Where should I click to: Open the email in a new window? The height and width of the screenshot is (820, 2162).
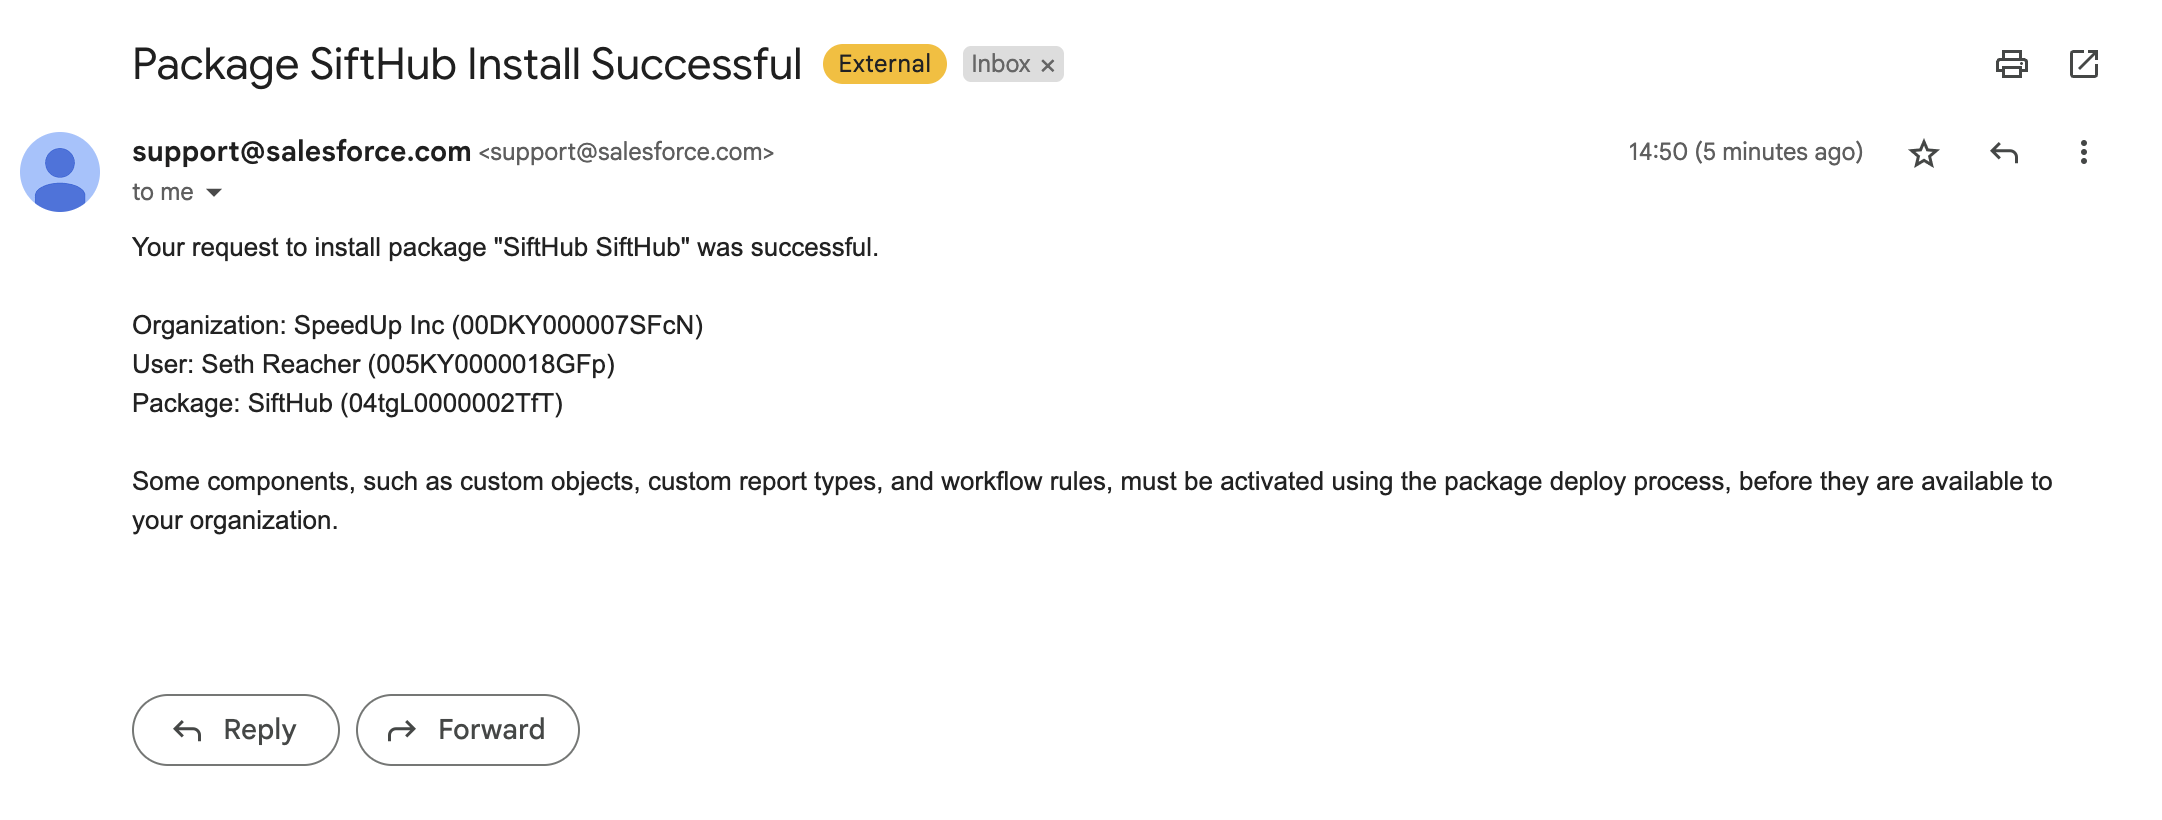[2083, 65]
